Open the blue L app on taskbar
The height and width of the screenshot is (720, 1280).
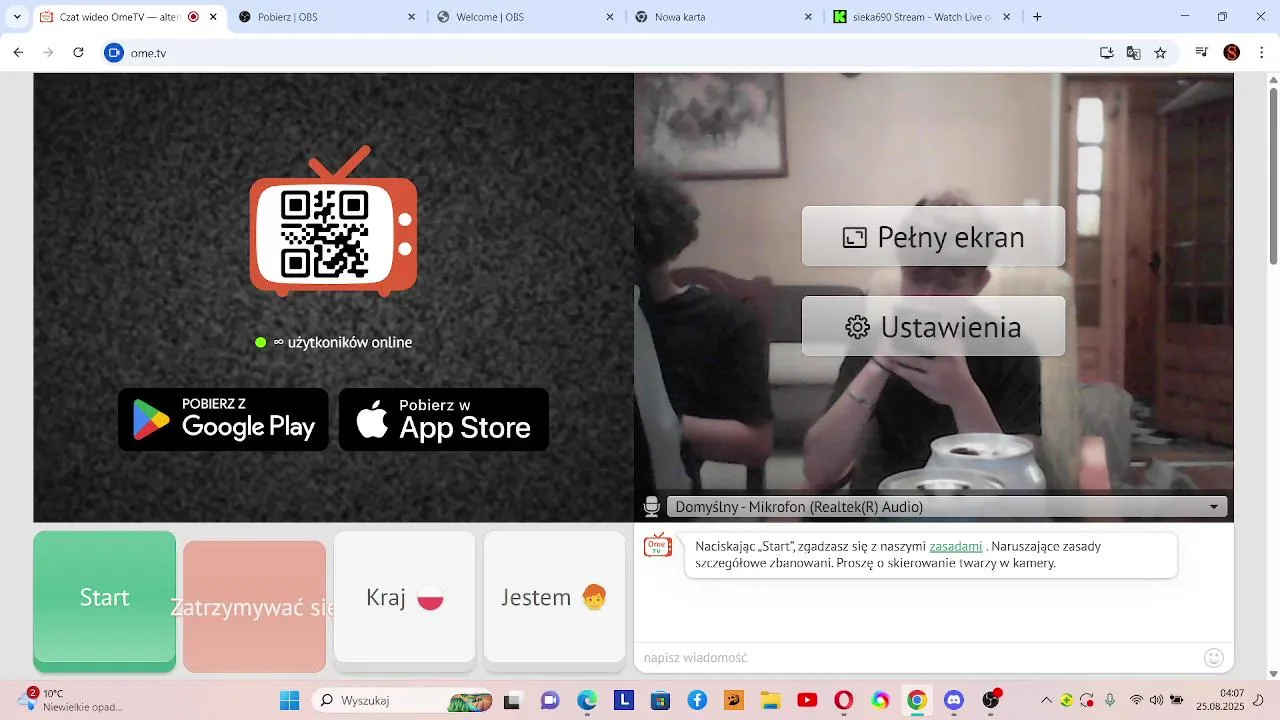pyautogui.click(x=623, y=700)
